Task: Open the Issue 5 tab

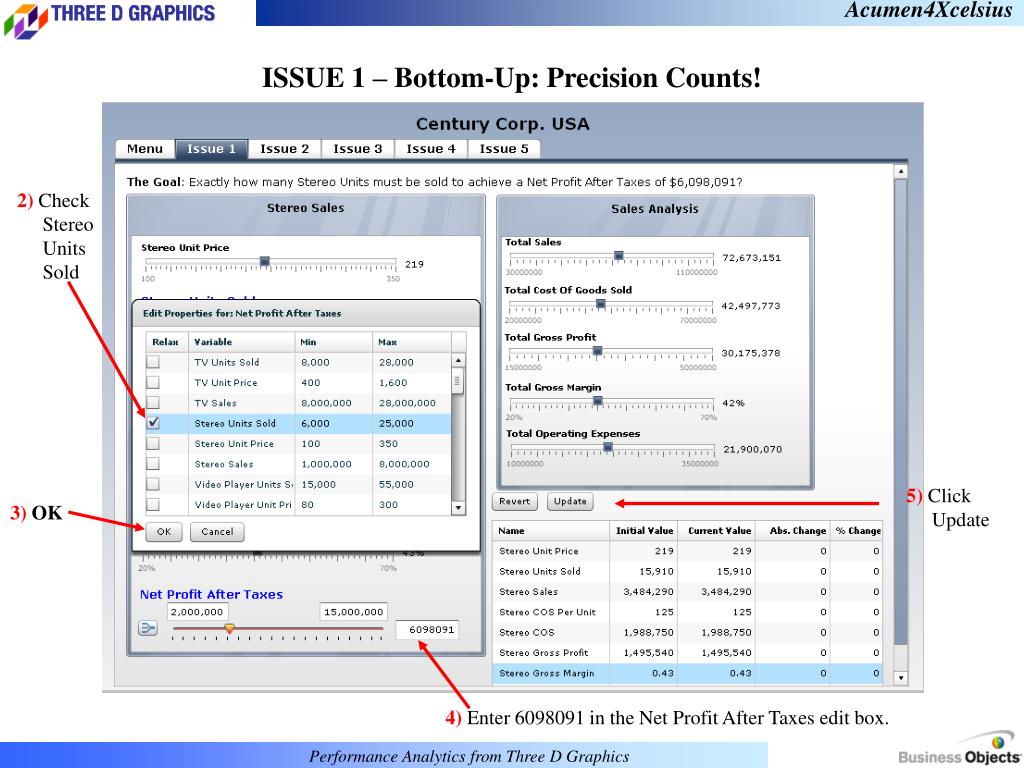Action: [x=504, y=149]
